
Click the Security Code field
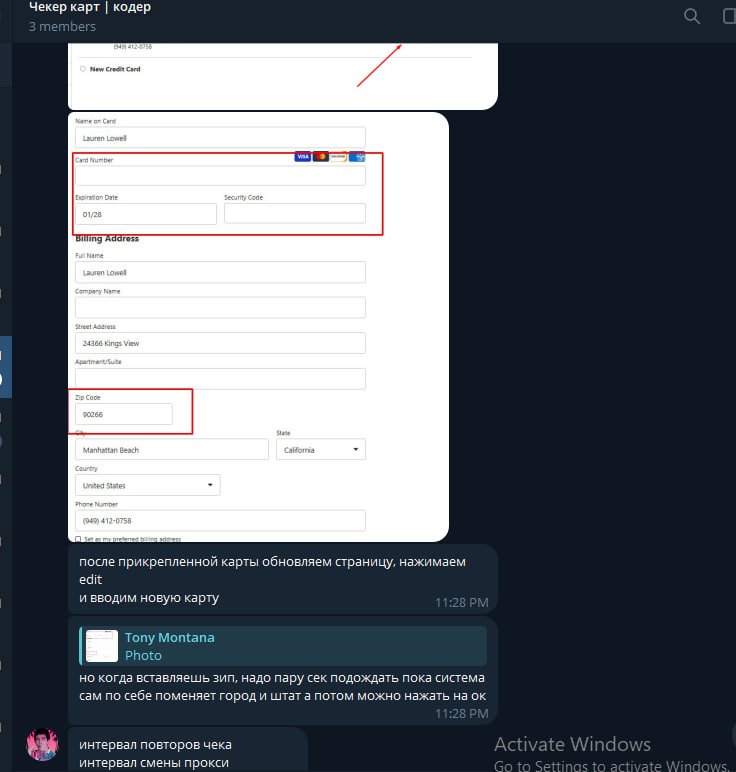click(x=294, y=213)
